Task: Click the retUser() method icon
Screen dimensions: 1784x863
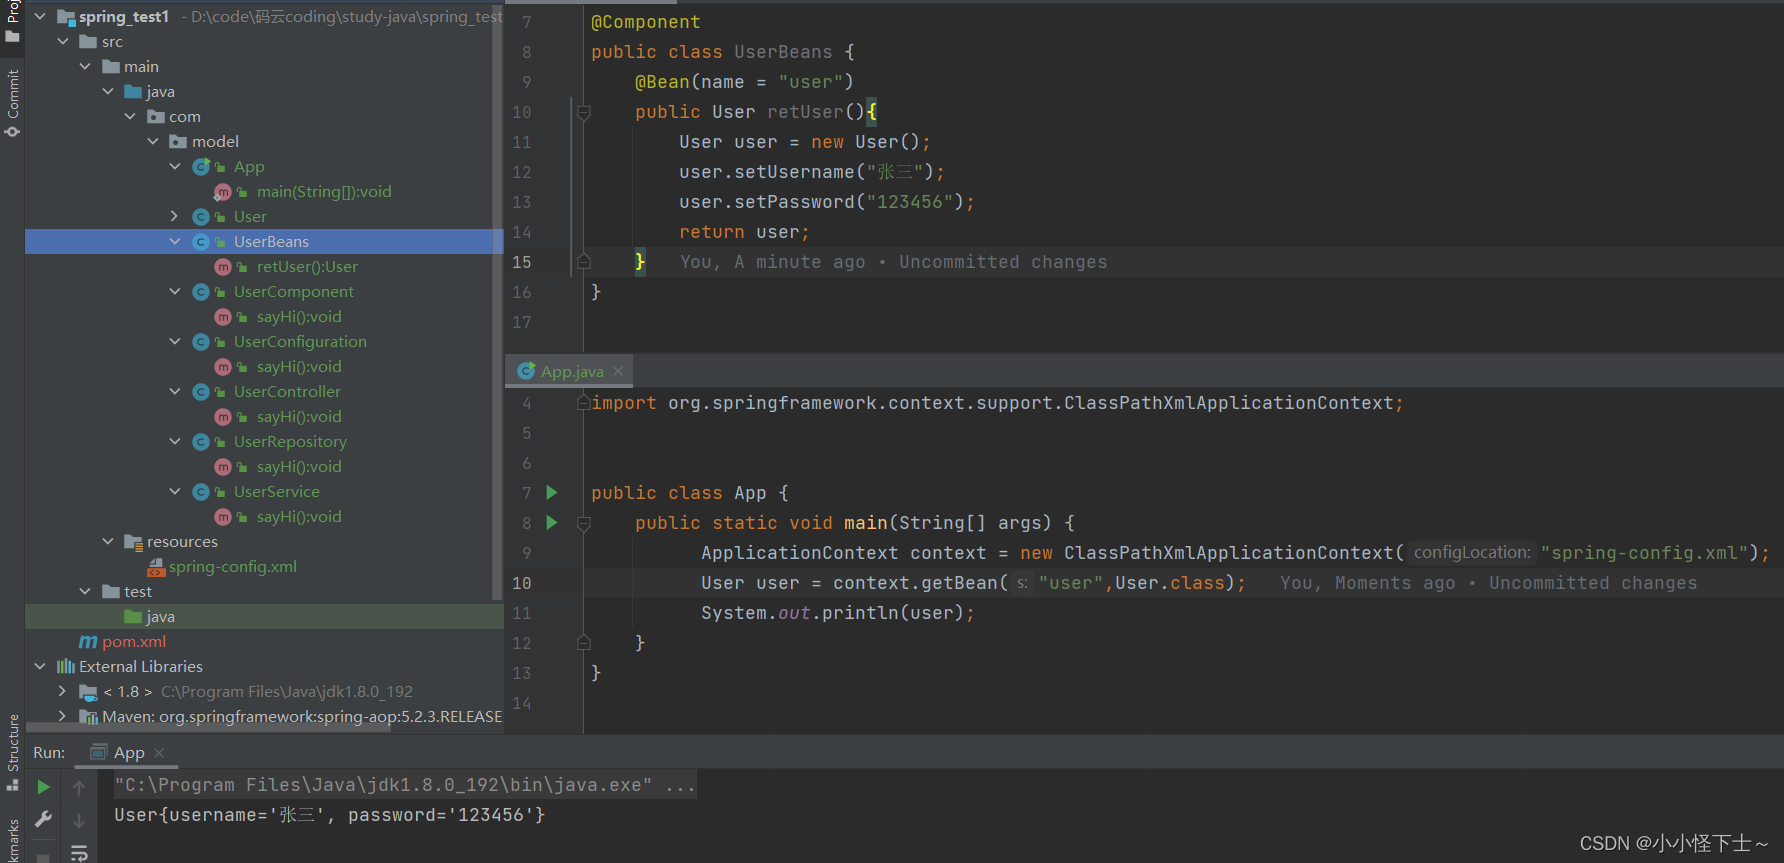Action: 223,267
